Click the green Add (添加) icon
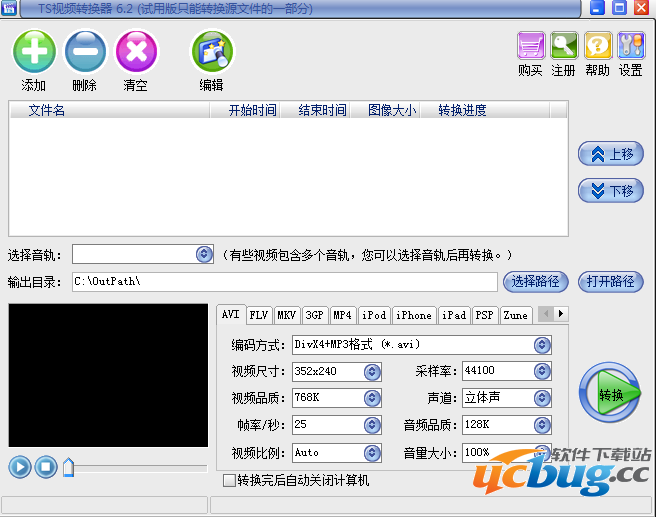Screen dimensions: 657x517 [x=34, y=50]
